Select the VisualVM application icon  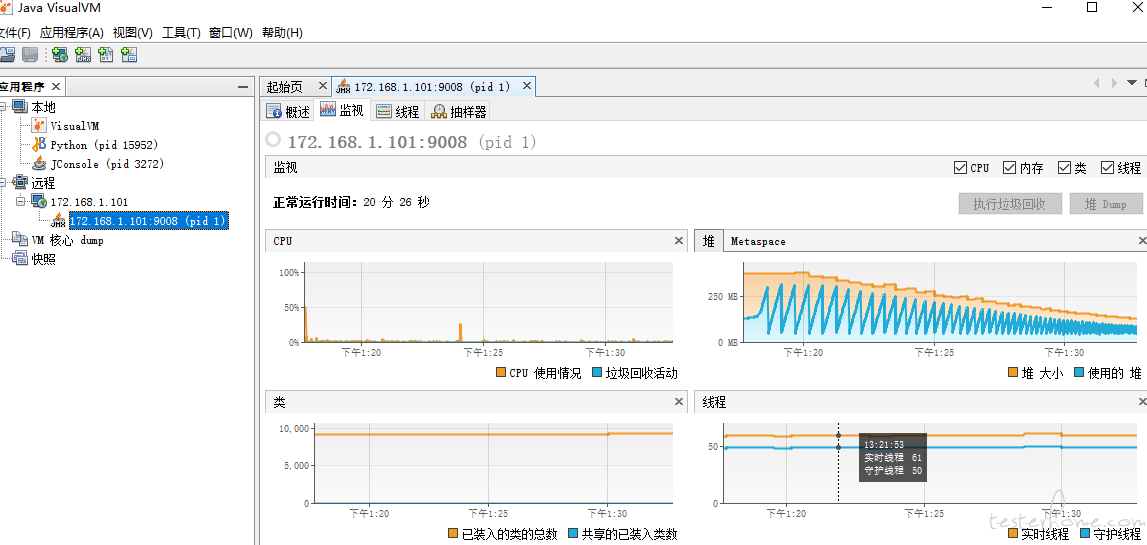pyautogui.click(x=39, y=126)
